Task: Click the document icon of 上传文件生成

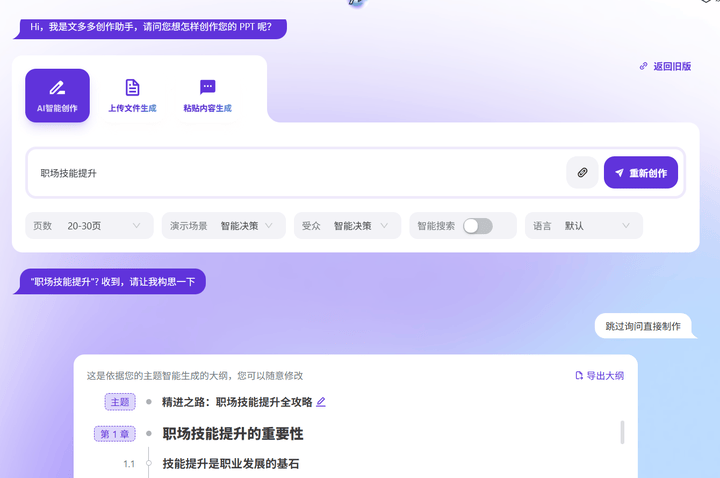Action: pyautogui.click(x=132, y=88)
